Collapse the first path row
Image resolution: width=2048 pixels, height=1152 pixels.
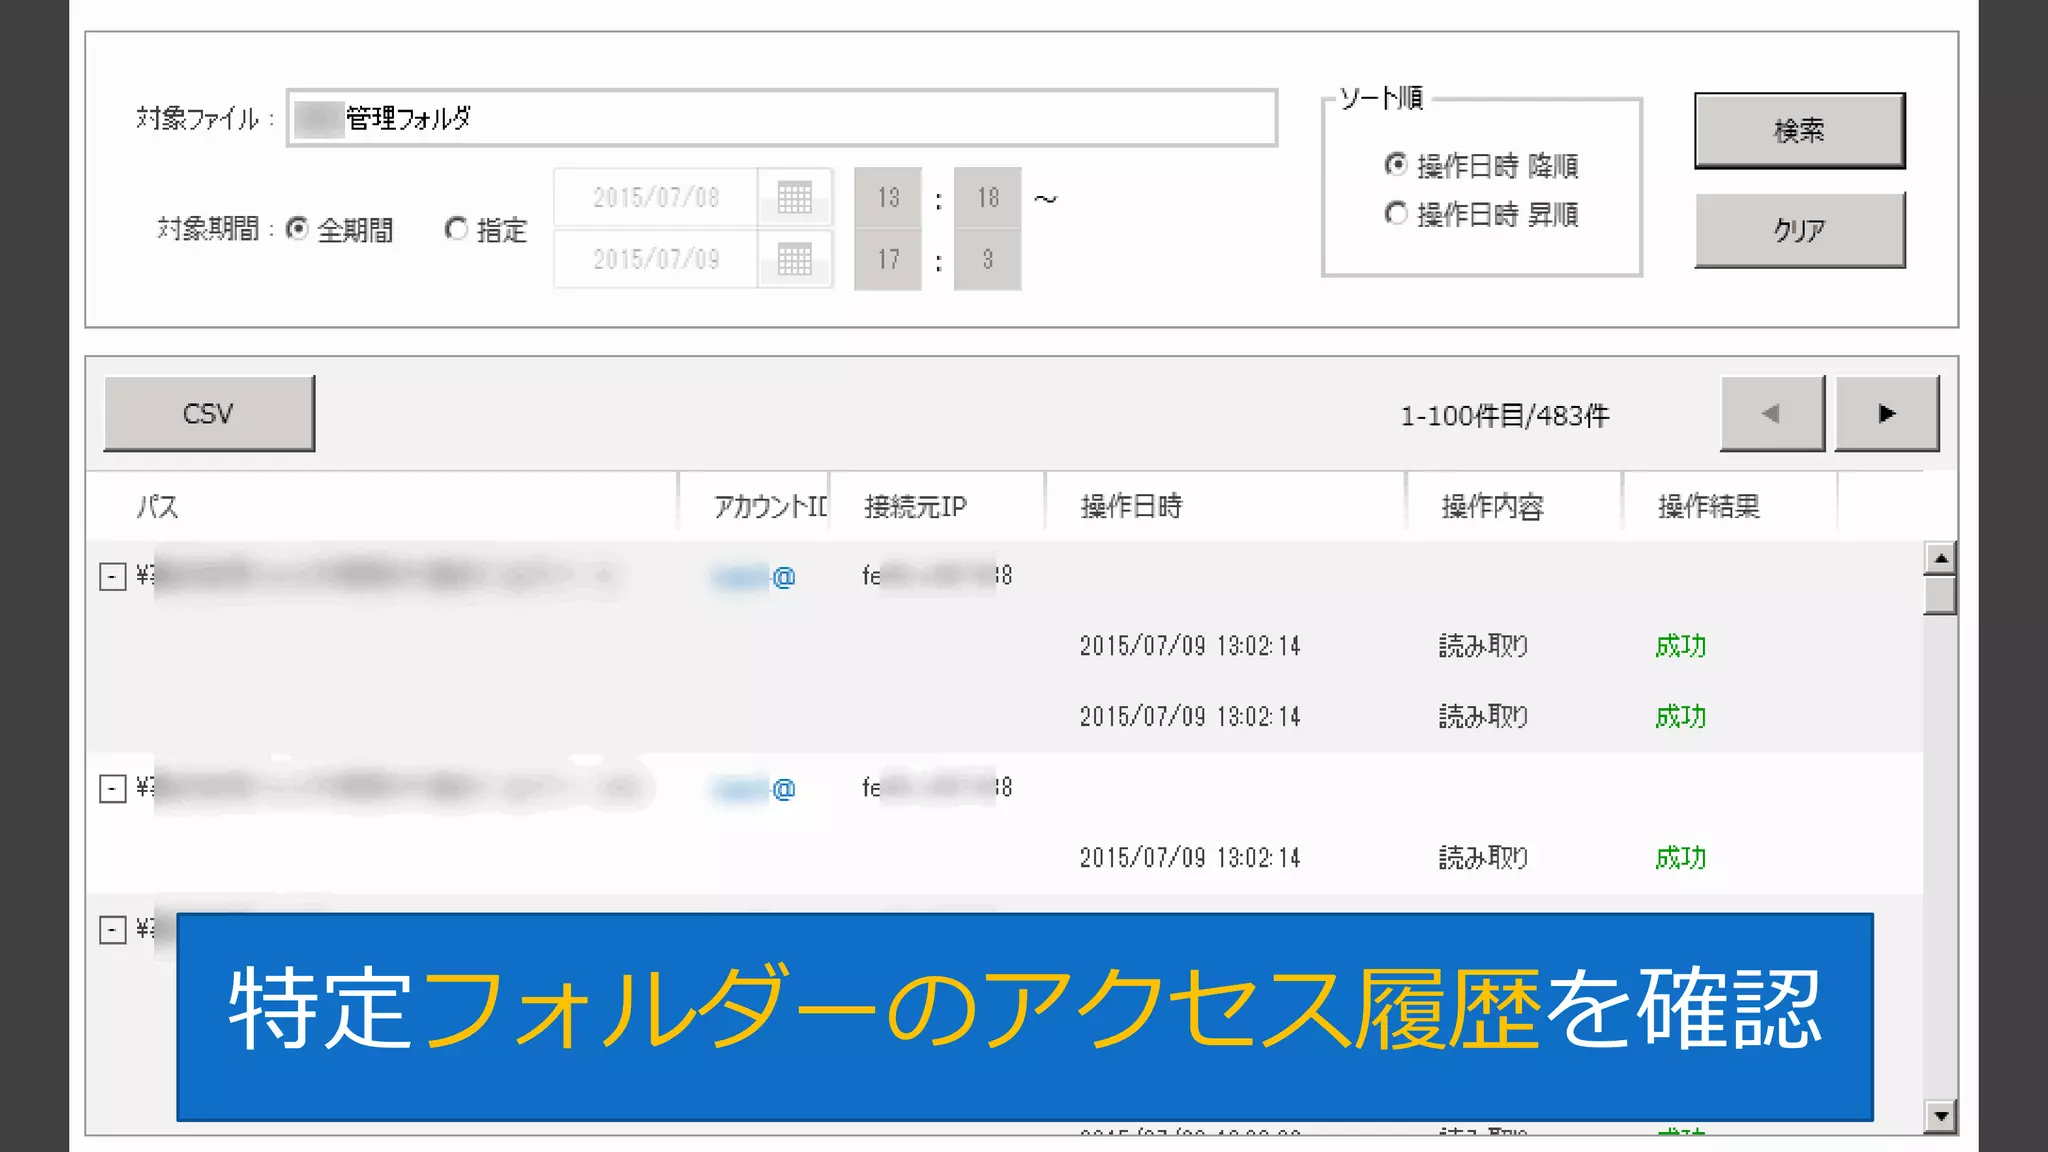coord(113,577)
